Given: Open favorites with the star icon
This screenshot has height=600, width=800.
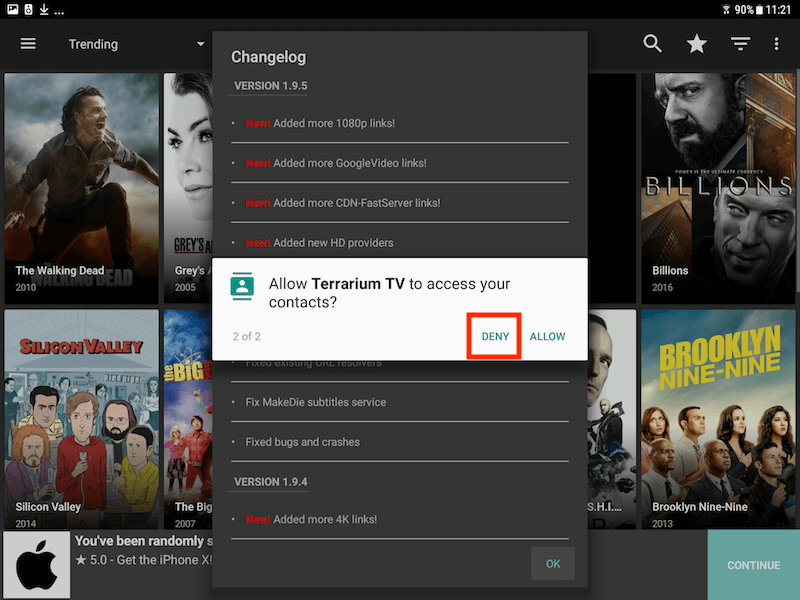Looking at the screenshot, I should [696, 44].
